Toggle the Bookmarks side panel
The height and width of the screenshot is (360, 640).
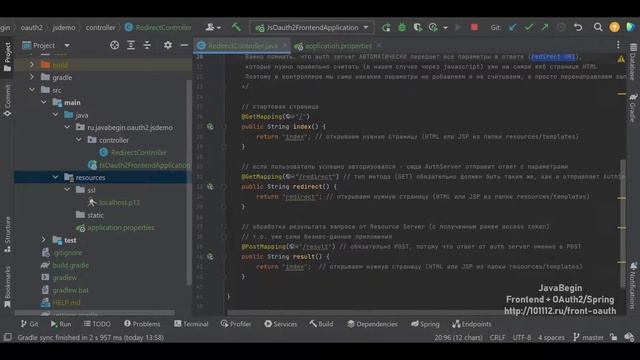pyautogui.click(x=7, y=287)
